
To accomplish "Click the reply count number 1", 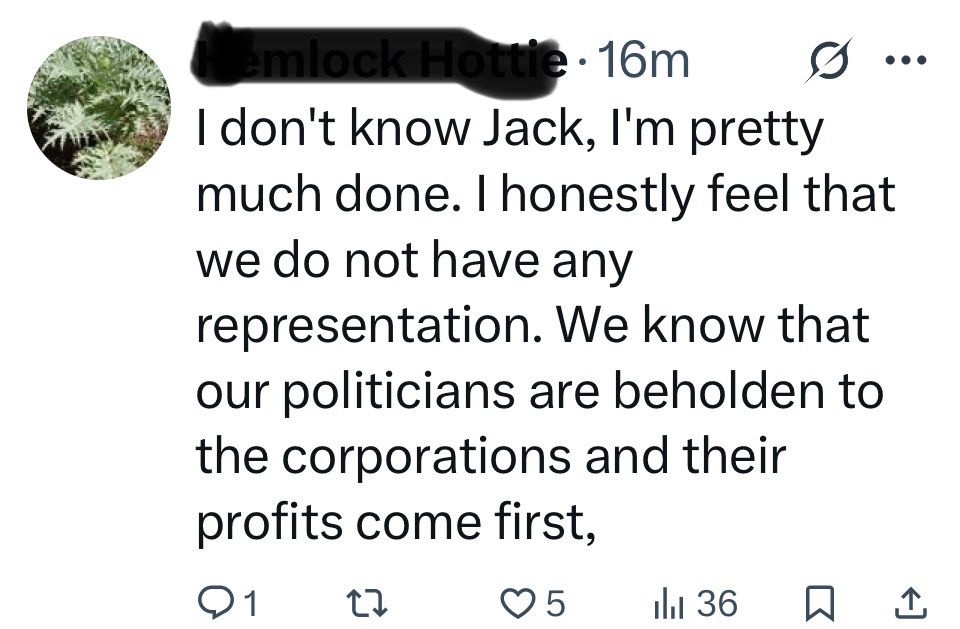I will [x=250, y=603].
